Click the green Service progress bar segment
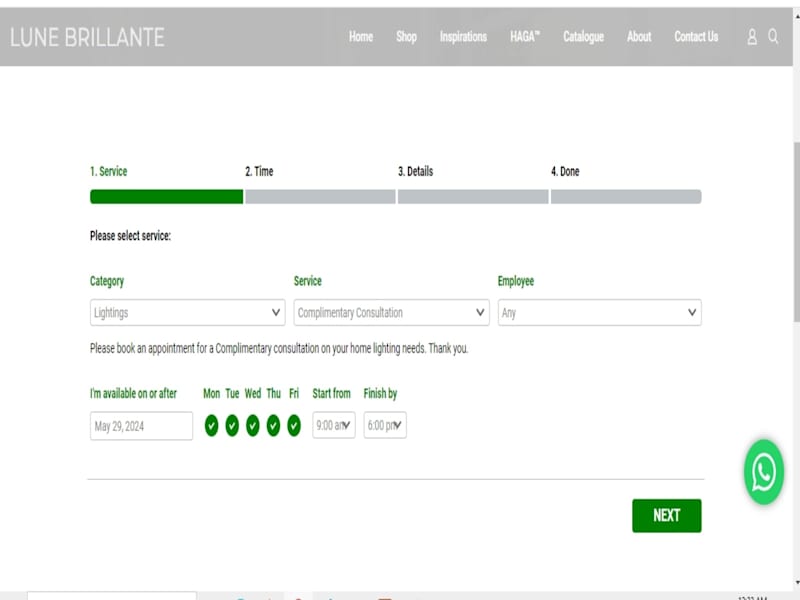 [x=166, y=196]
